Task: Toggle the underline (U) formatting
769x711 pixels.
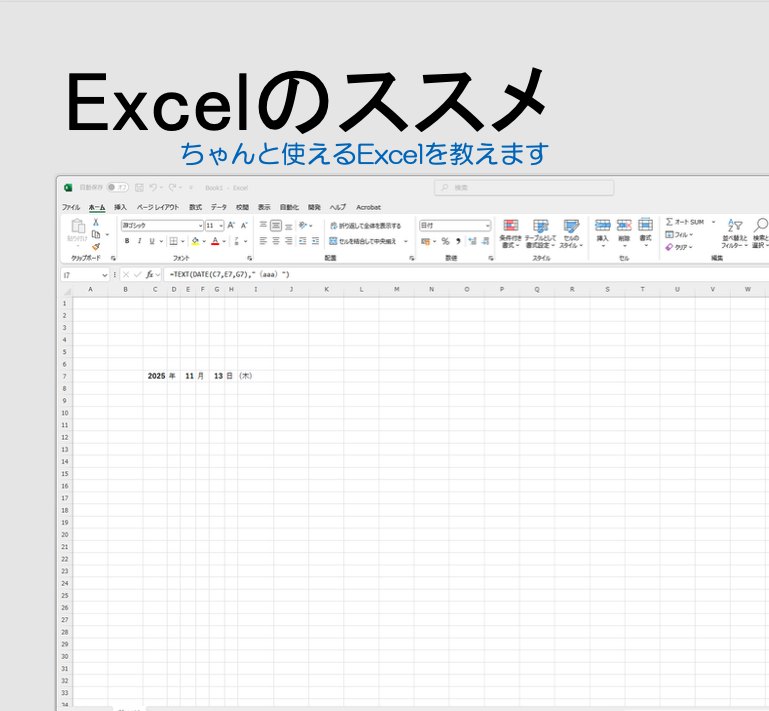Action: (151, 241)
